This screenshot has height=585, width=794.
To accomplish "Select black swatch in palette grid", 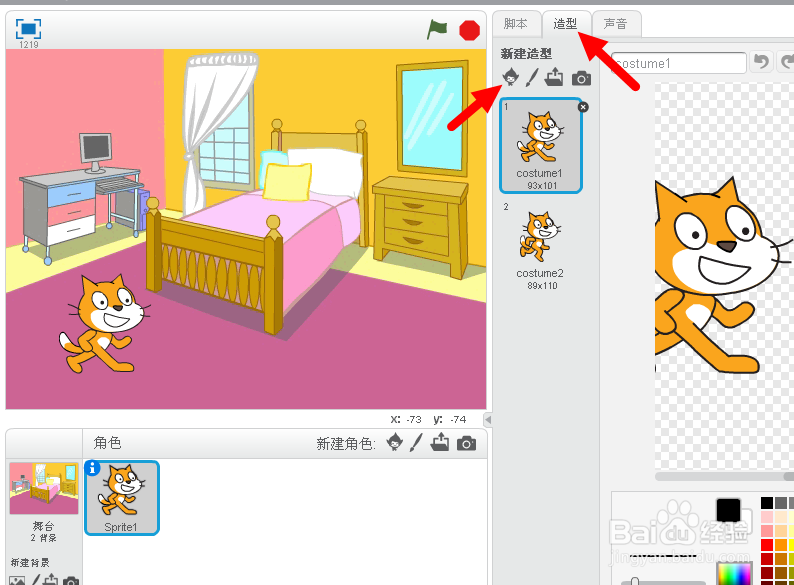I will pyautogui.click(x=767, y=503).
